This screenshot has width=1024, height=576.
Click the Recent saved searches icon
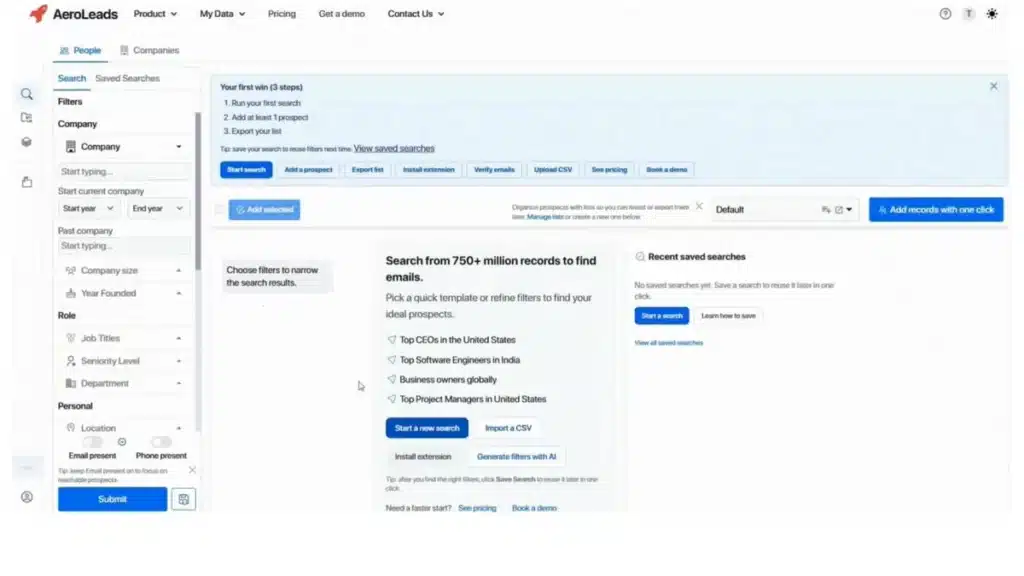click(x=640, y=257)
